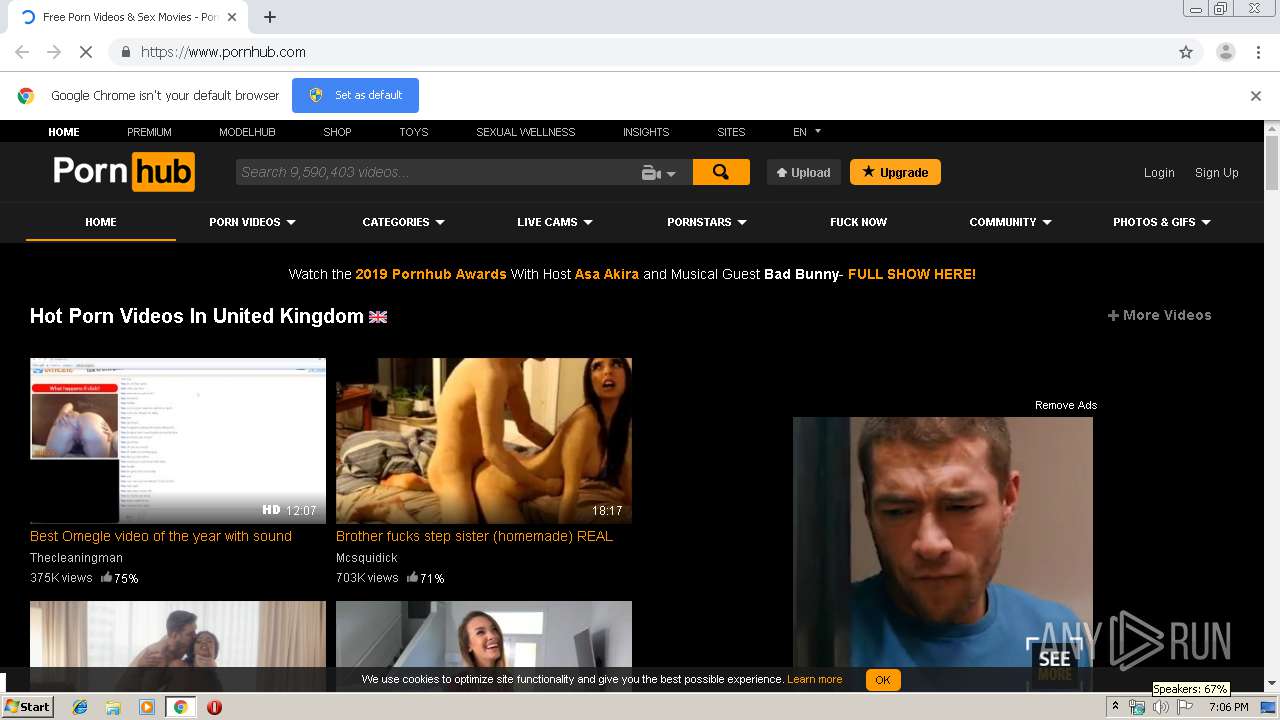This screenshot has height=720, width=1280.
Task: Click the thumbs-up icon beside 71%
Action: click(x=412, y=577)
